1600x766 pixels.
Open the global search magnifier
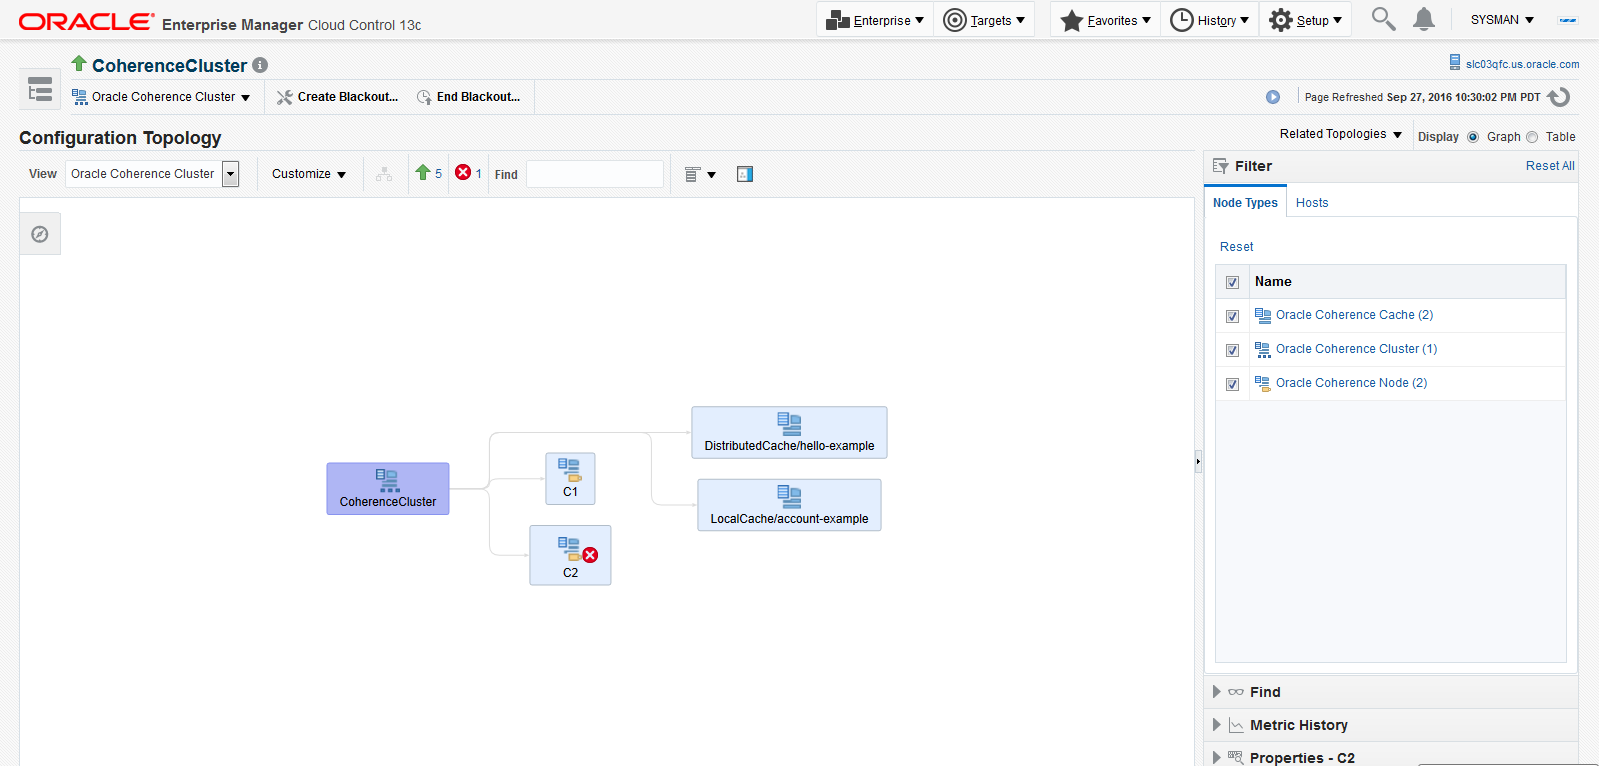pos(1383,19)
